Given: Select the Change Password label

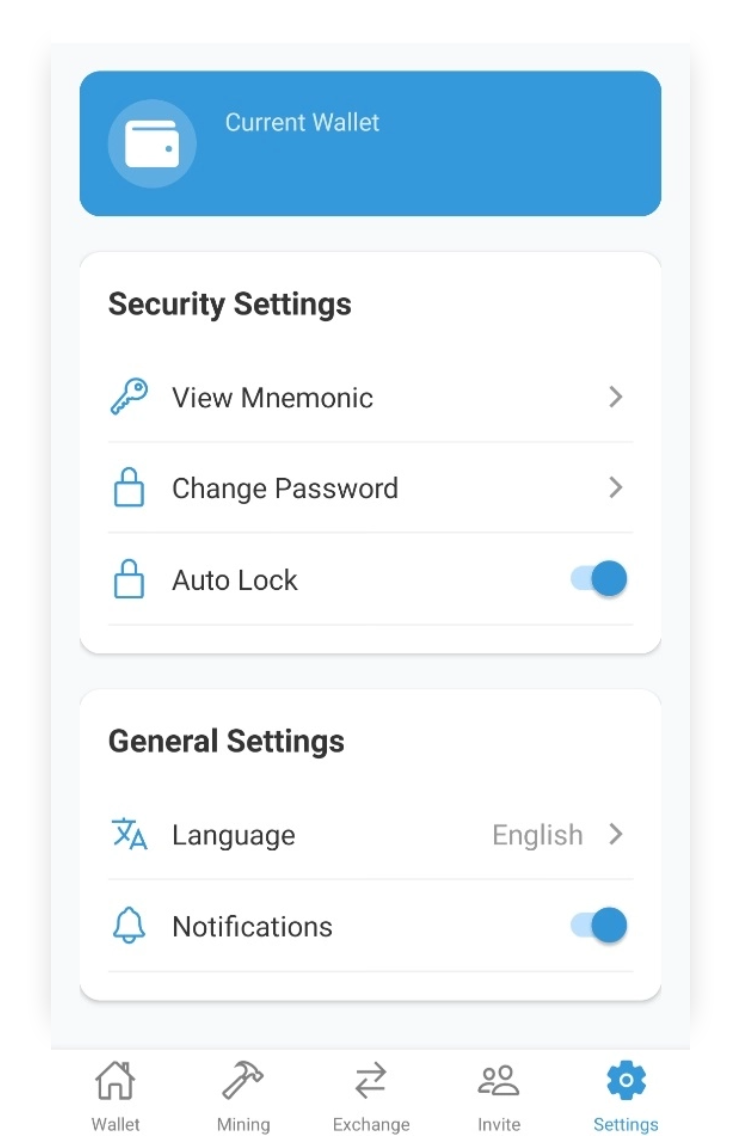Looking at the screenshot, I should [x=285, y=488].
